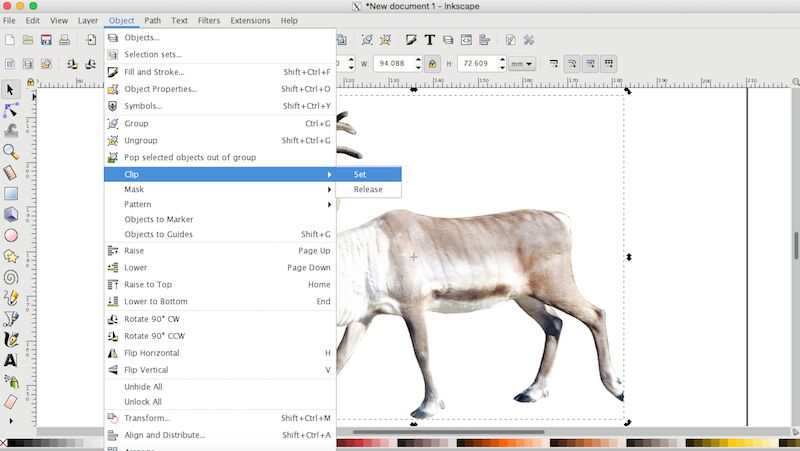Pick the Measure ruler tool

point(11,172)
